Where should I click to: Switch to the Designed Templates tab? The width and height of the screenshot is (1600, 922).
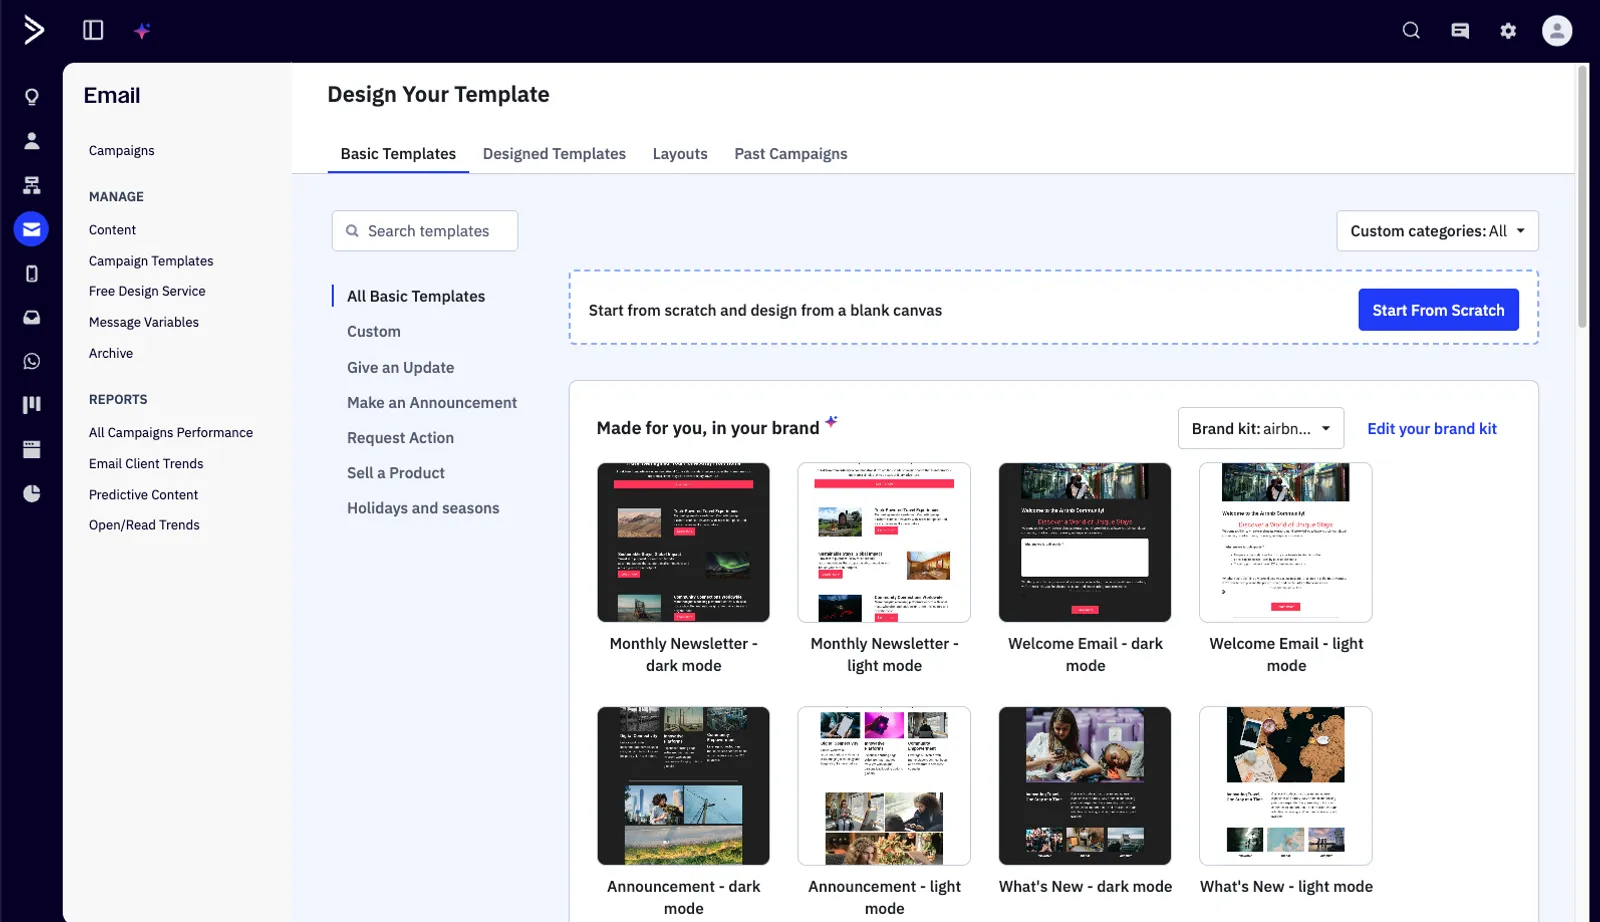coord(554,154)
